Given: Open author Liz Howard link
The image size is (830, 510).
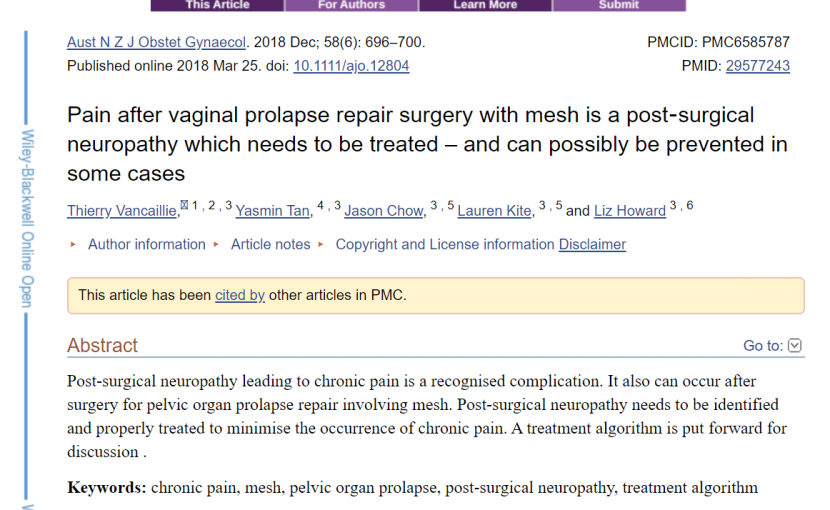Looking at the screenshot, I should pos(630,211).
